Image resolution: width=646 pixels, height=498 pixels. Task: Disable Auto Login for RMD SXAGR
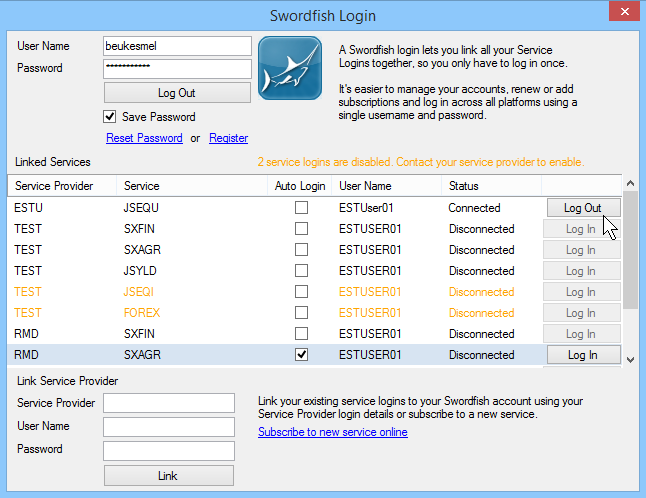(x=301, y=355)
